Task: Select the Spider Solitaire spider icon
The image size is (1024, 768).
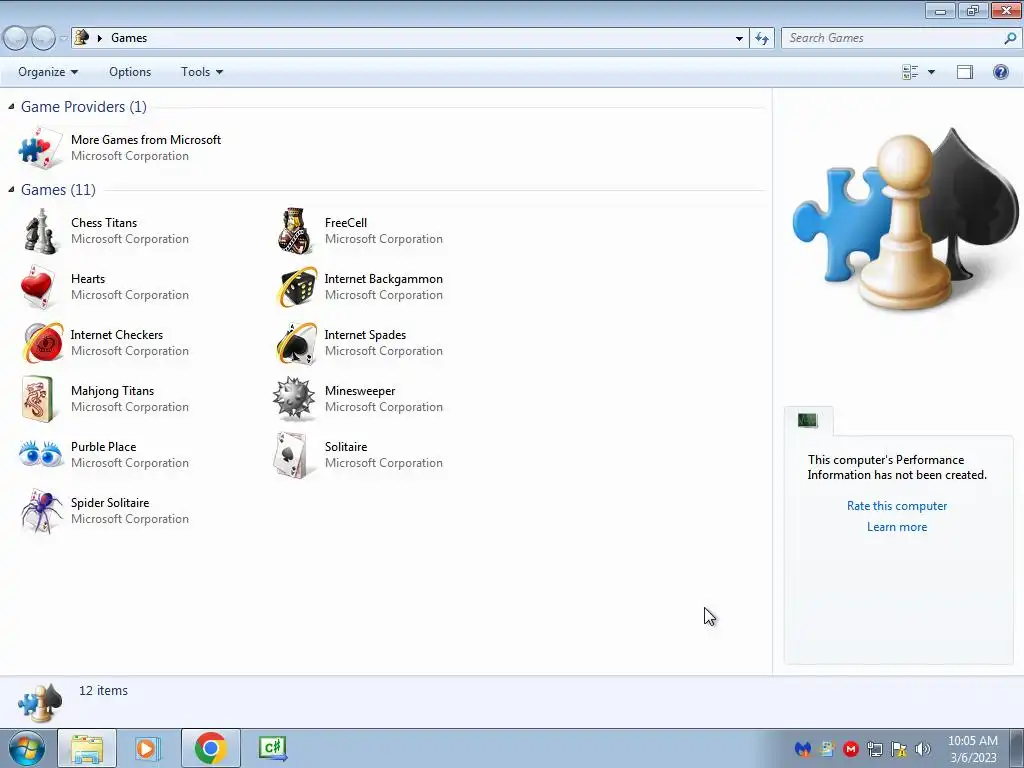Action: click(40, 511)
